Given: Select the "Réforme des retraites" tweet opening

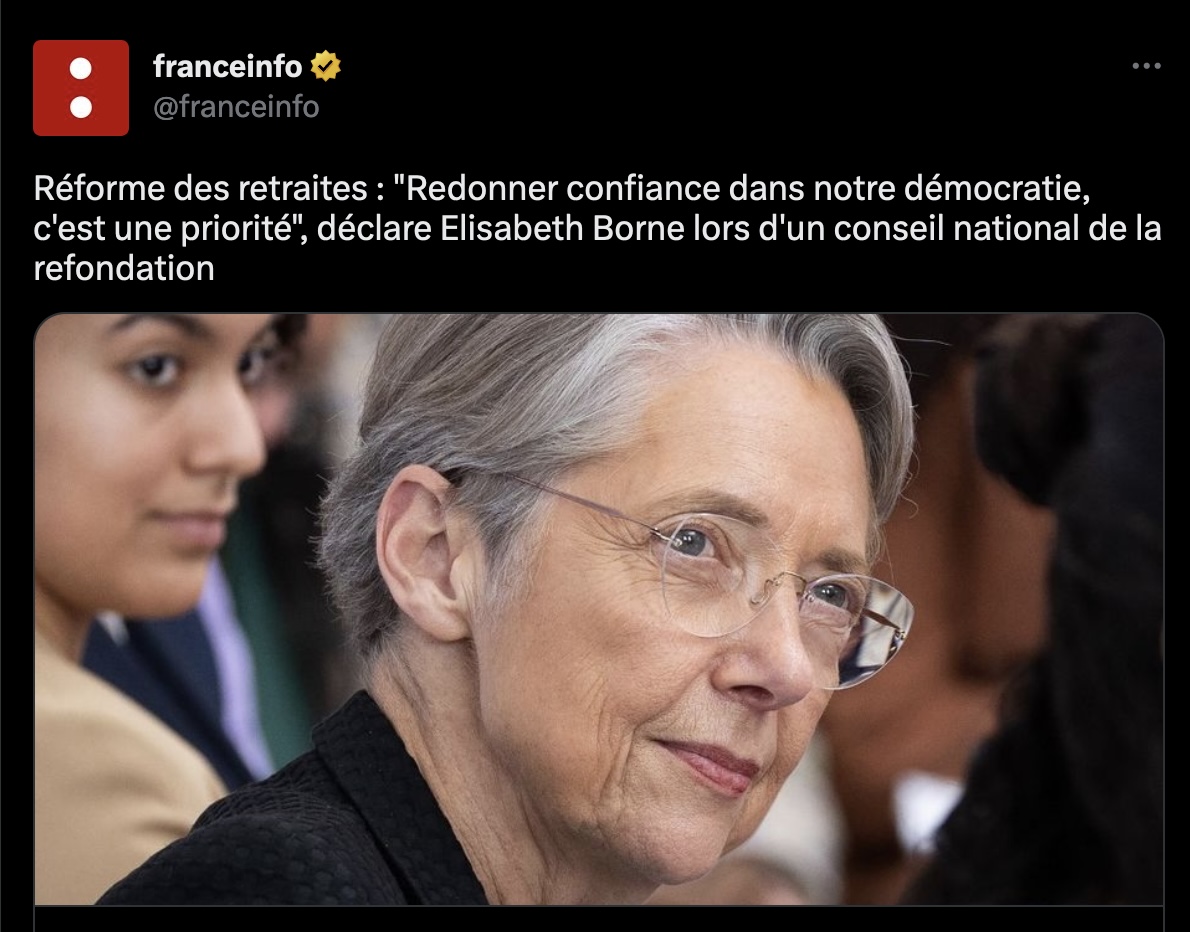Looking at the screenshot, I should pos(201,188).
